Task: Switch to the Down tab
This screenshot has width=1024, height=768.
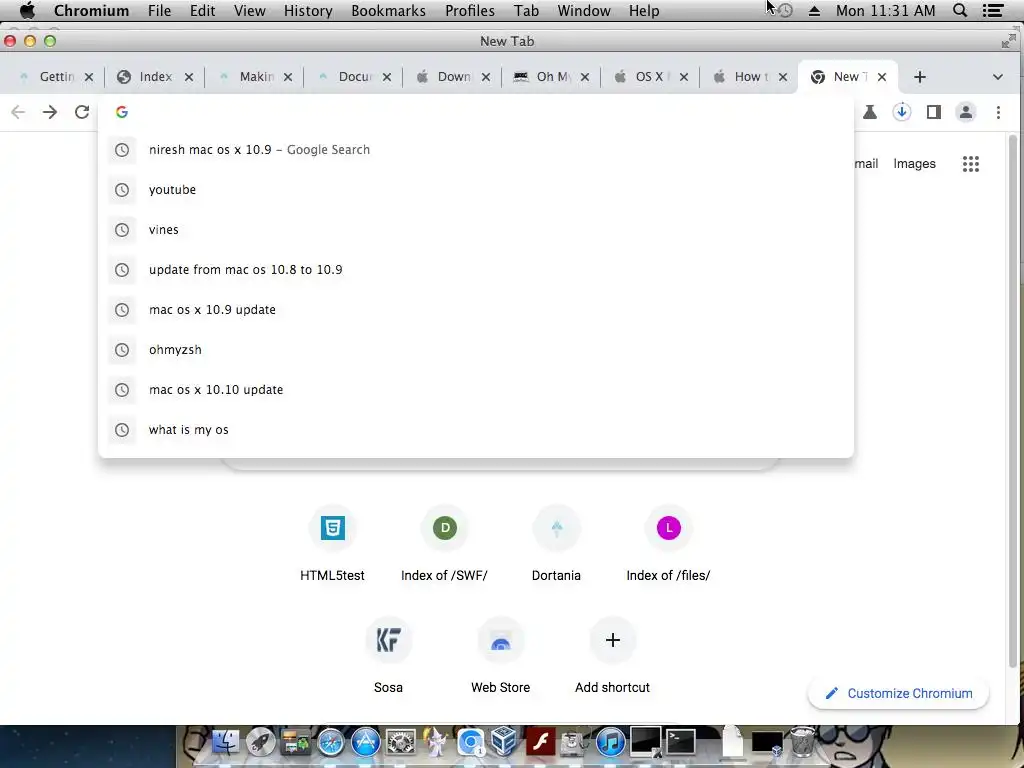Action: (x=453, y=77)
